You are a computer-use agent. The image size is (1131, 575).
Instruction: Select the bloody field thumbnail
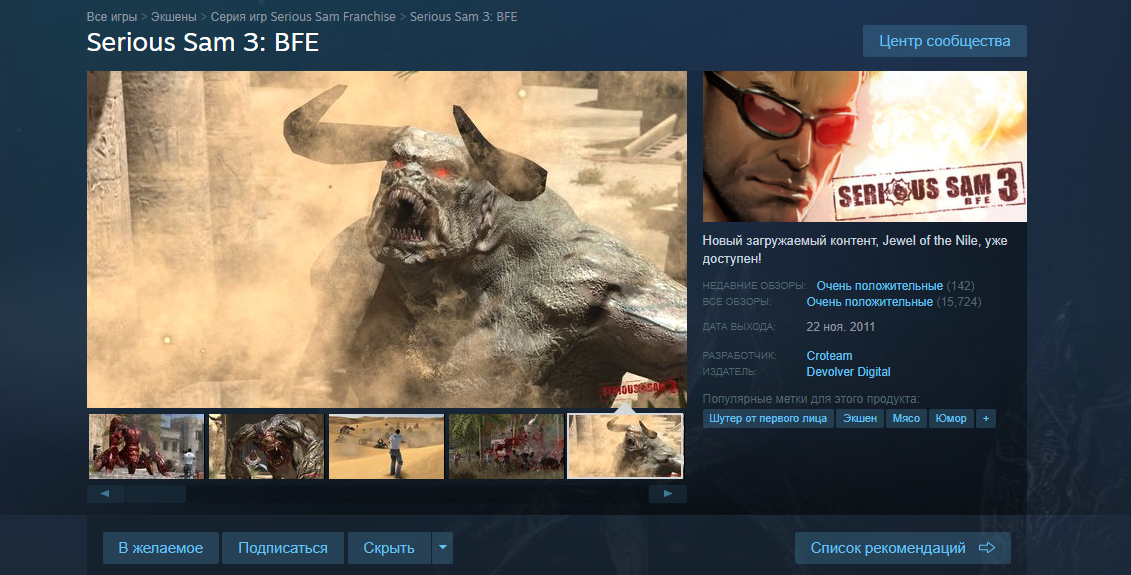tap(506, 447)
